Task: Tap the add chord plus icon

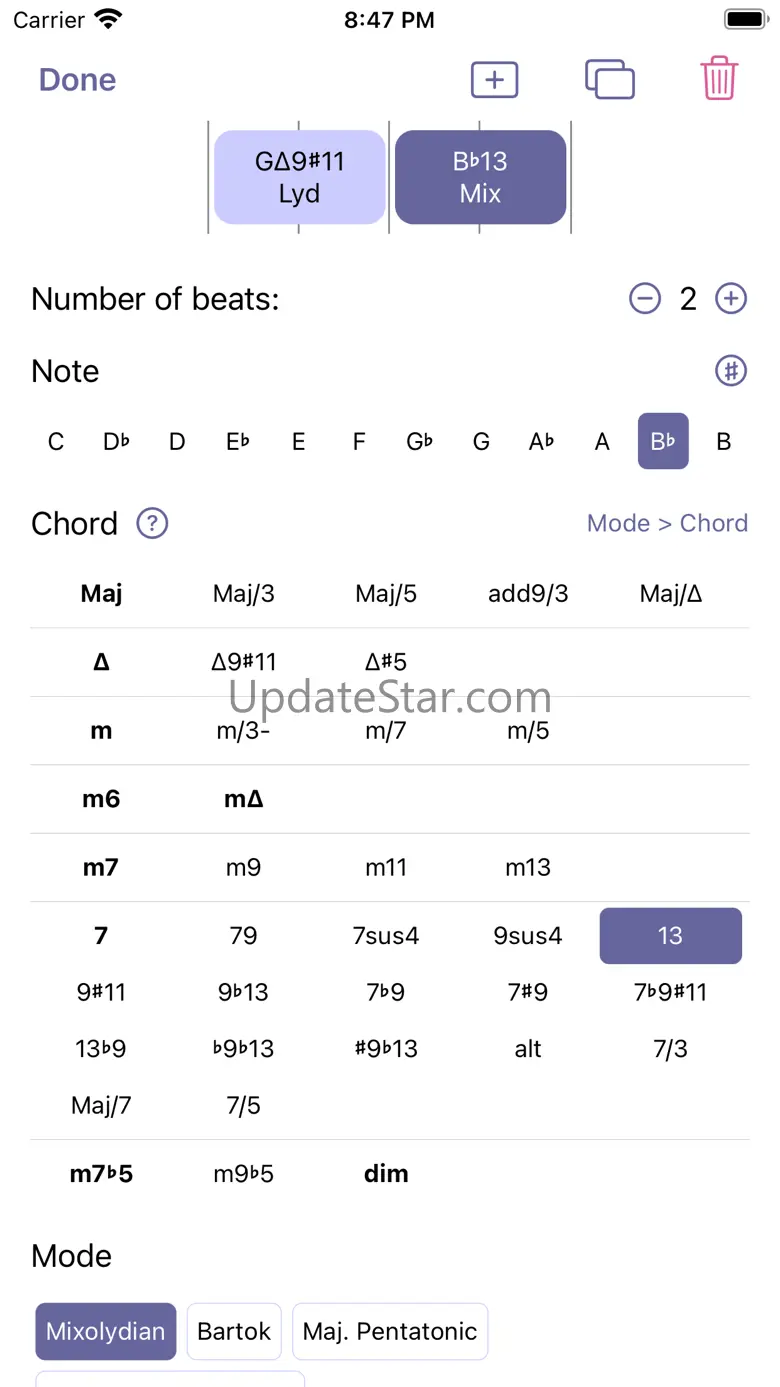Action: [494, 80]
